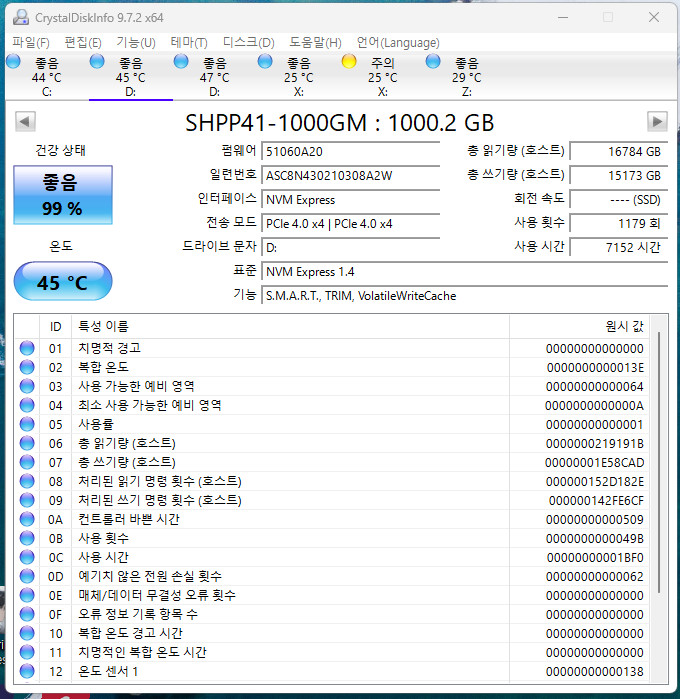This screenshot has height=699, width=680.
Task: Click raw value 00000000001BF0
Action: point(595,558)
